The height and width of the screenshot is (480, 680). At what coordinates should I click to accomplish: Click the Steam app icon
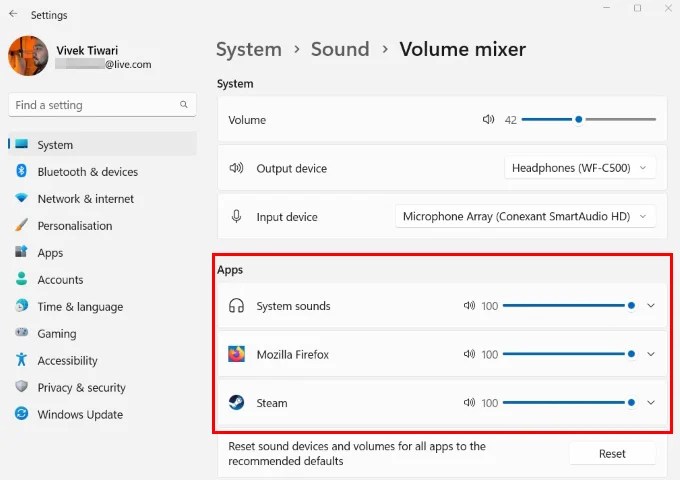[236, 403]
